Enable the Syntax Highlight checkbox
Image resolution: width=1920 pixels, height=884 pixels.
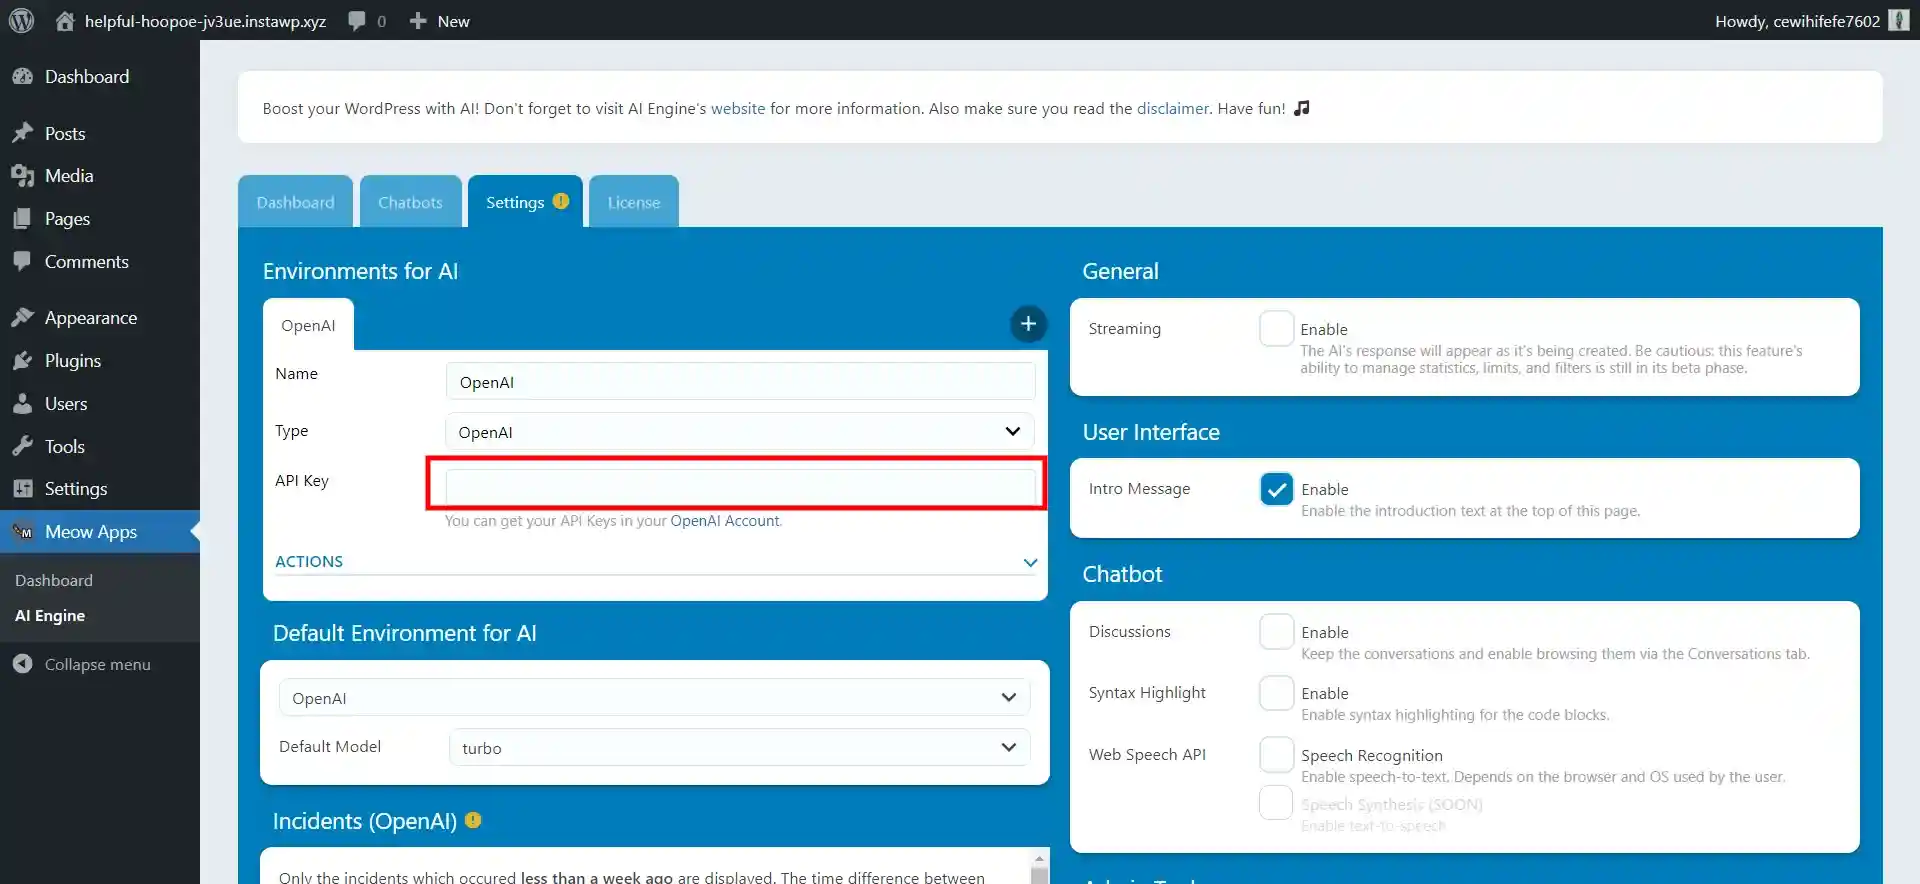tap(1277, 693)
